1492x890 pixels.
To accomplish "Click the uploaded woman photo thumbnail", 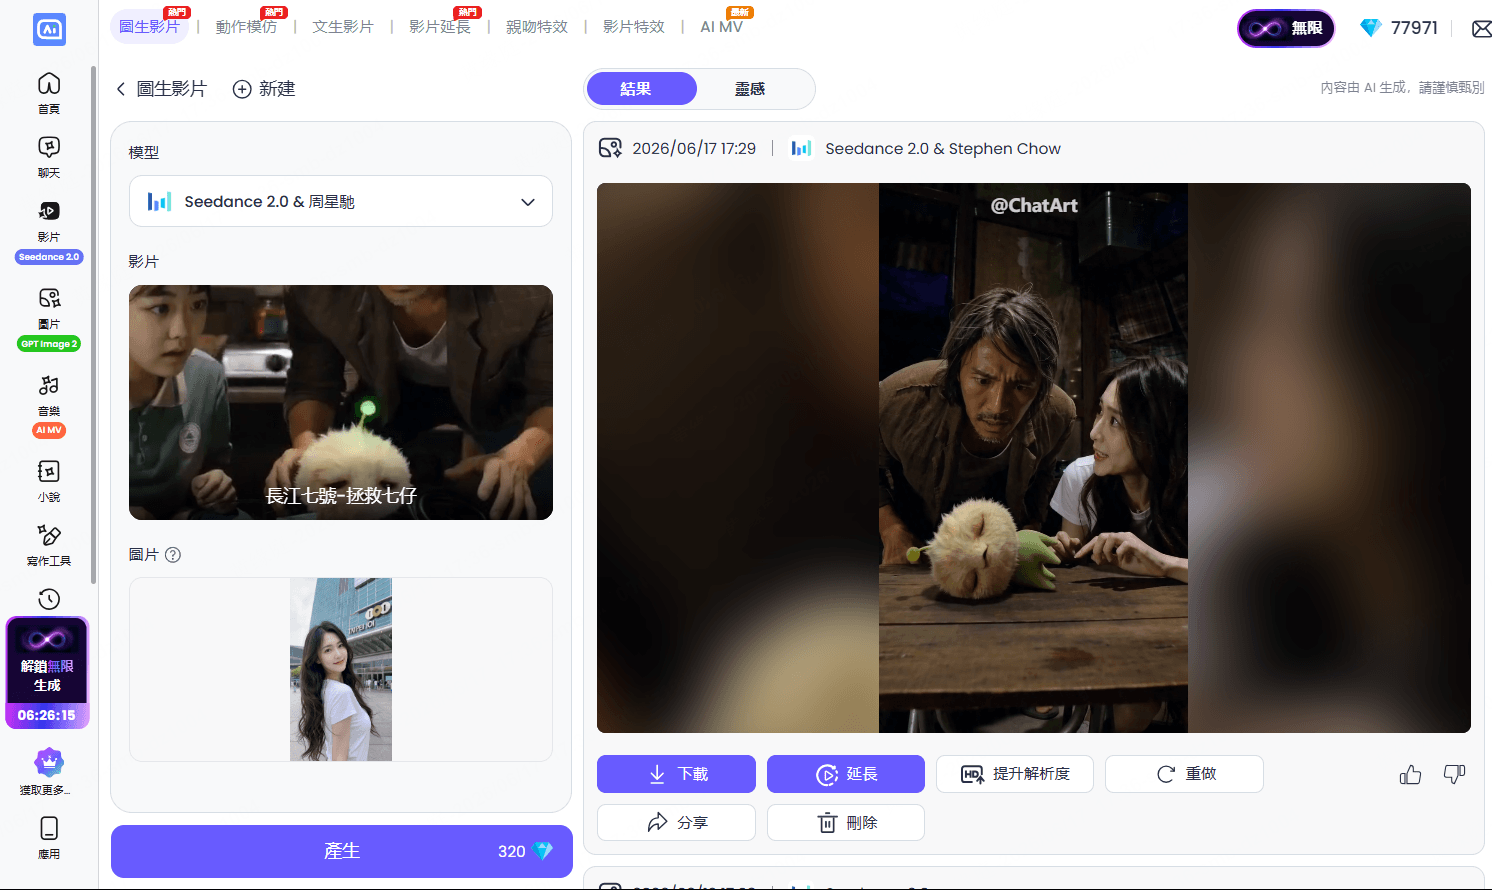I will point(341,669).
